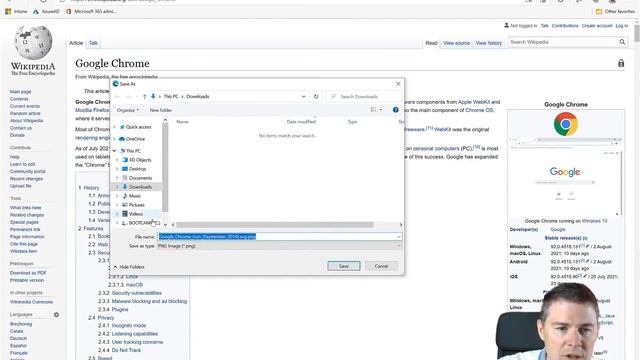Open Intune favorite in bookmarks bar

(16, 11)
